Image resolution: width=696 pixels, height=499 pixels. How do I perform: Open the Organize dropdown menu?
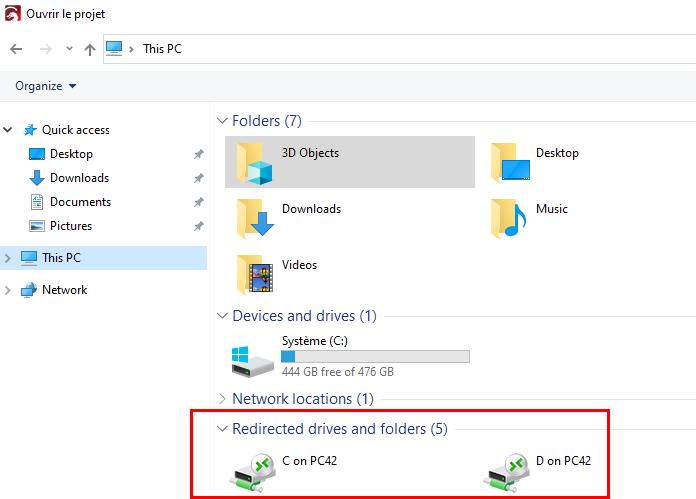coord(46,86)
